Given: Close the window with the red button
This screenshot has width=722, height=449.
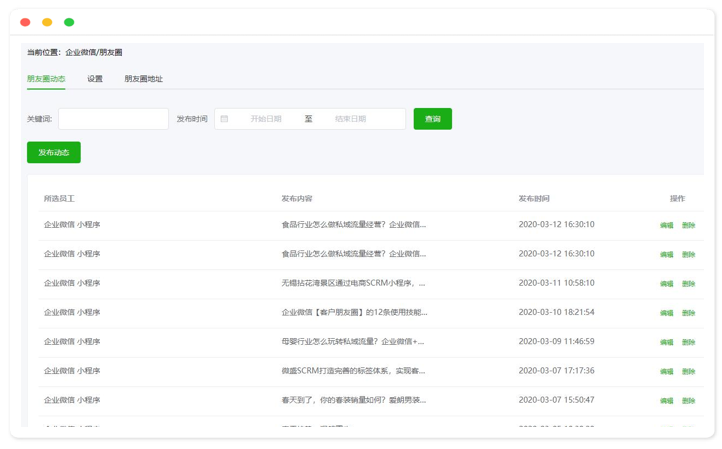Looking at the screenshot, I should tap(25, 22).
